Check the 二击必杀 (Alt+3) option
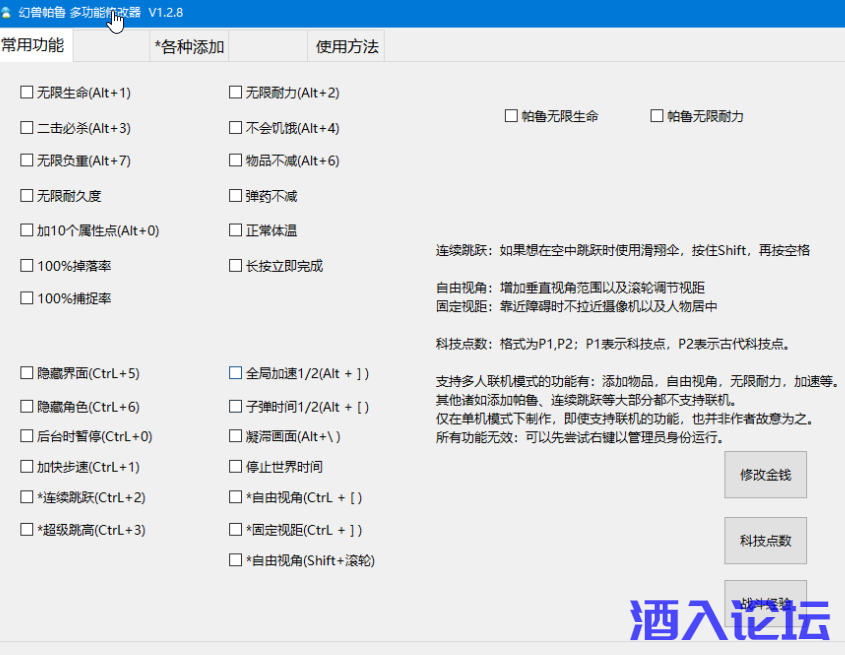845x655 pixels. pos(27,128)
